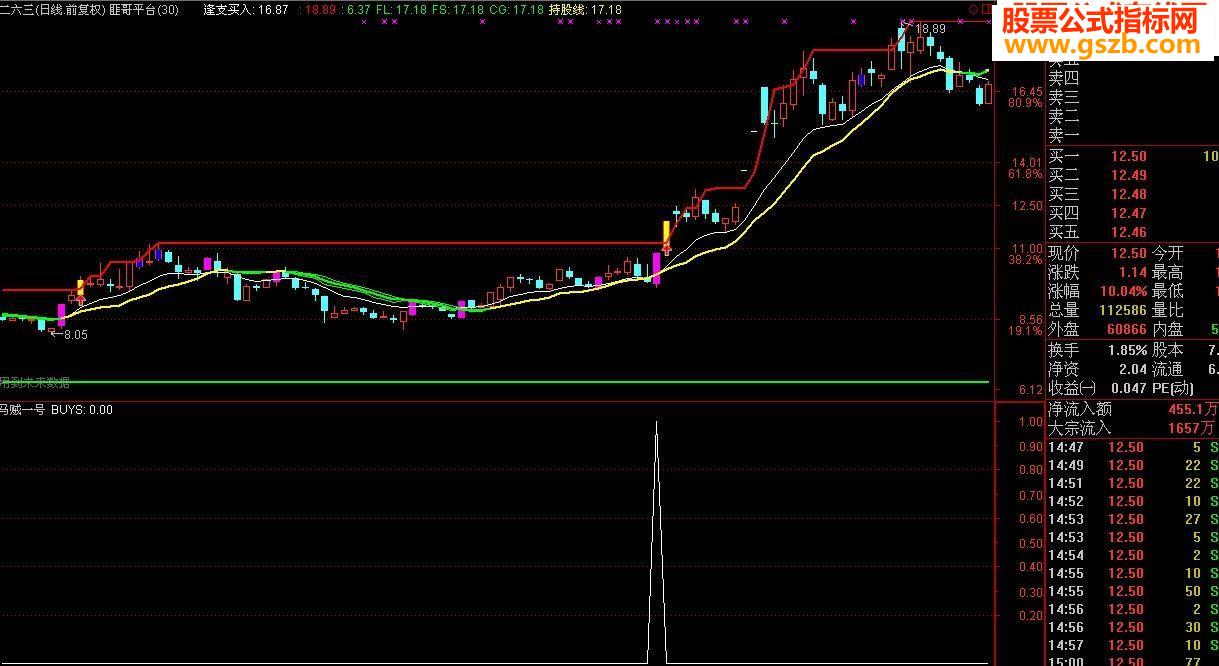Click the 股本 label
The height and width of the screenshot is (666, 1219).
point(1167,350)
